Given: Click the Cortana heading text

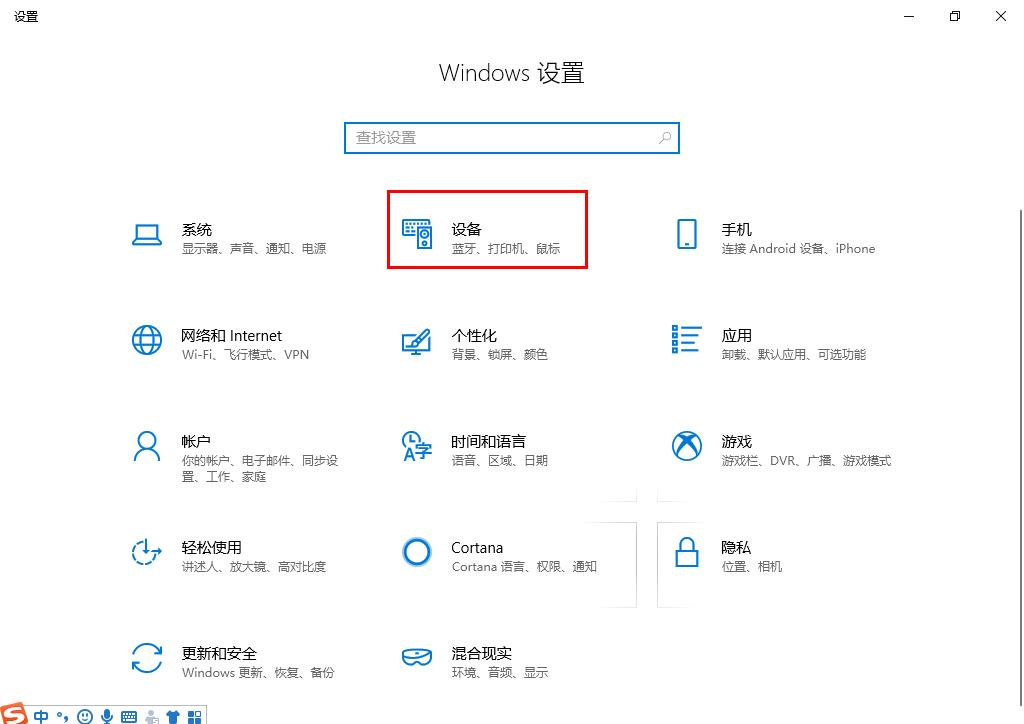Looking at the screenshot, I should click(x=477, y=547).
